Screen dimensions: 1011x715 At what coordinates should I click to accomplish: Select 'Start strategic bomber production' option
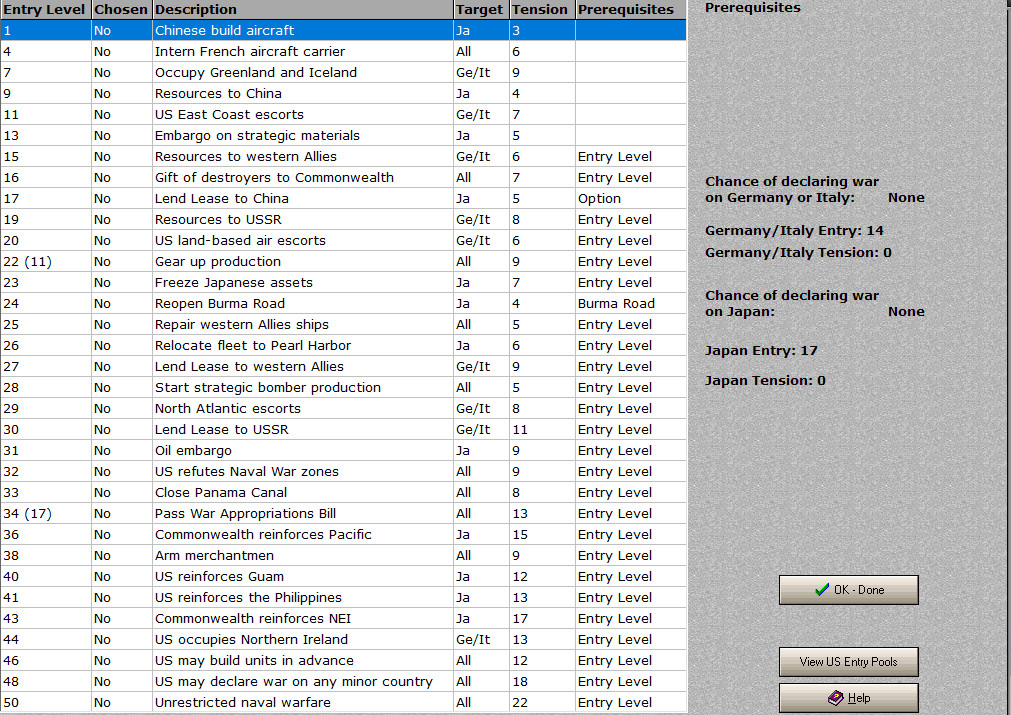[343, 387]
